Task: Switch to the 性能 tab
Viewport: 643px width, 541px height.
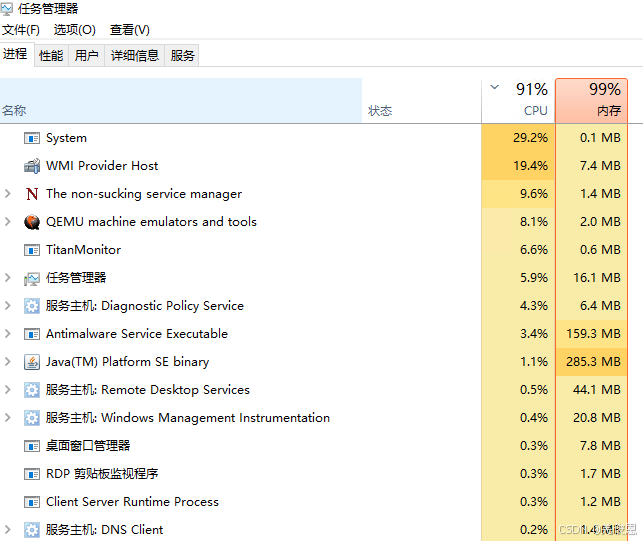Action: 51,55
